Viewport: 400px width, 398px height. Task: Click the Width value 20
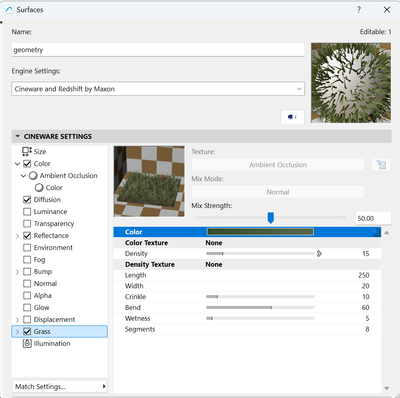(366, 286)
